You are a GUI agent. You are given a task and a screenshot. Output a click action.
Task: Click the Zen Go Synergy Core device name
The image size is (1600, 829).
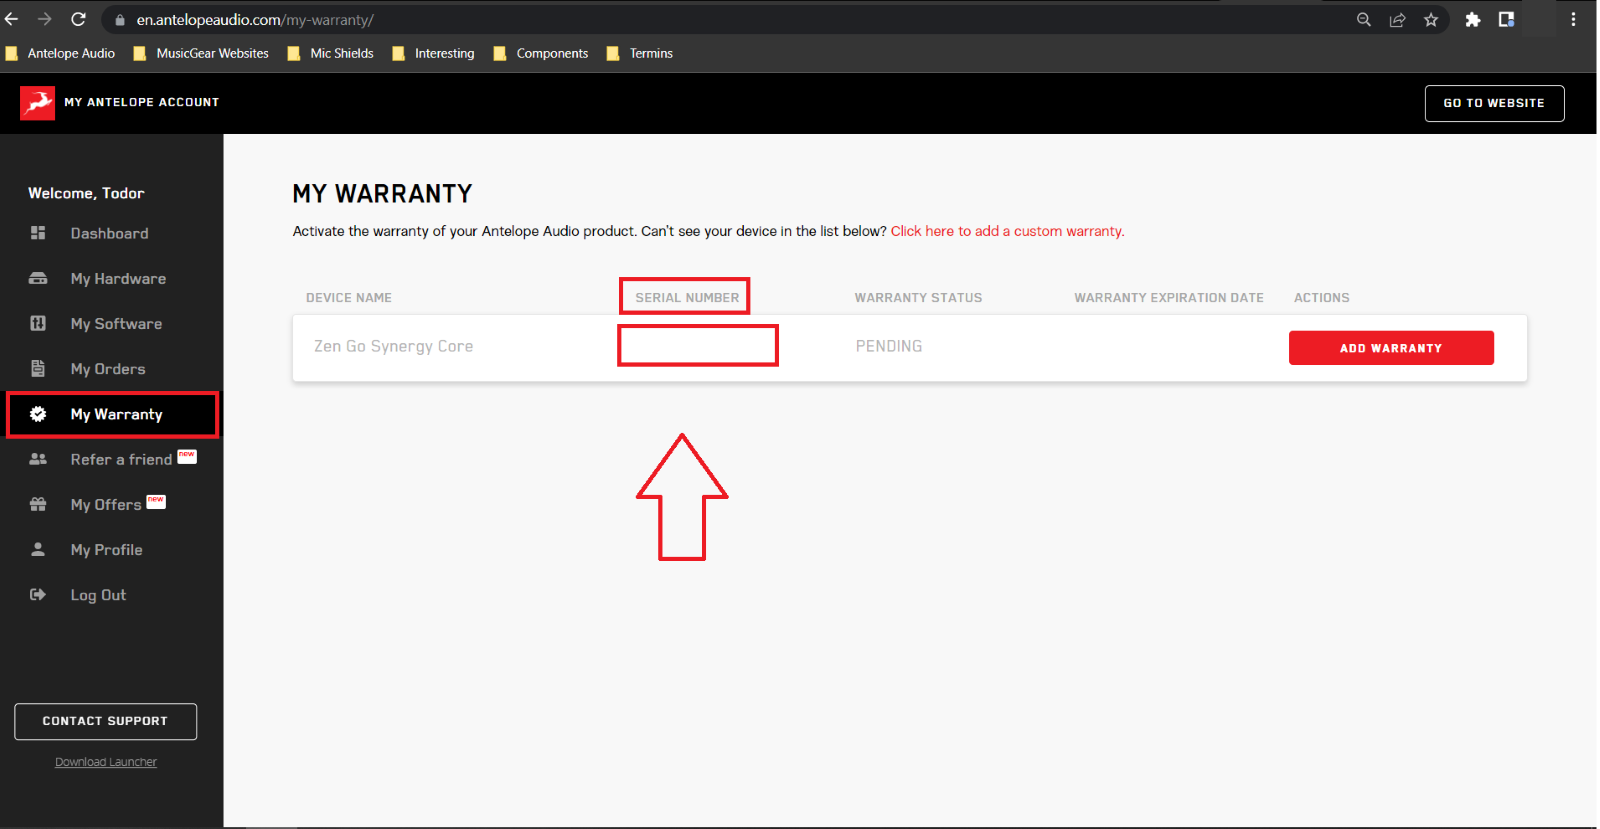tap(393, 346)
